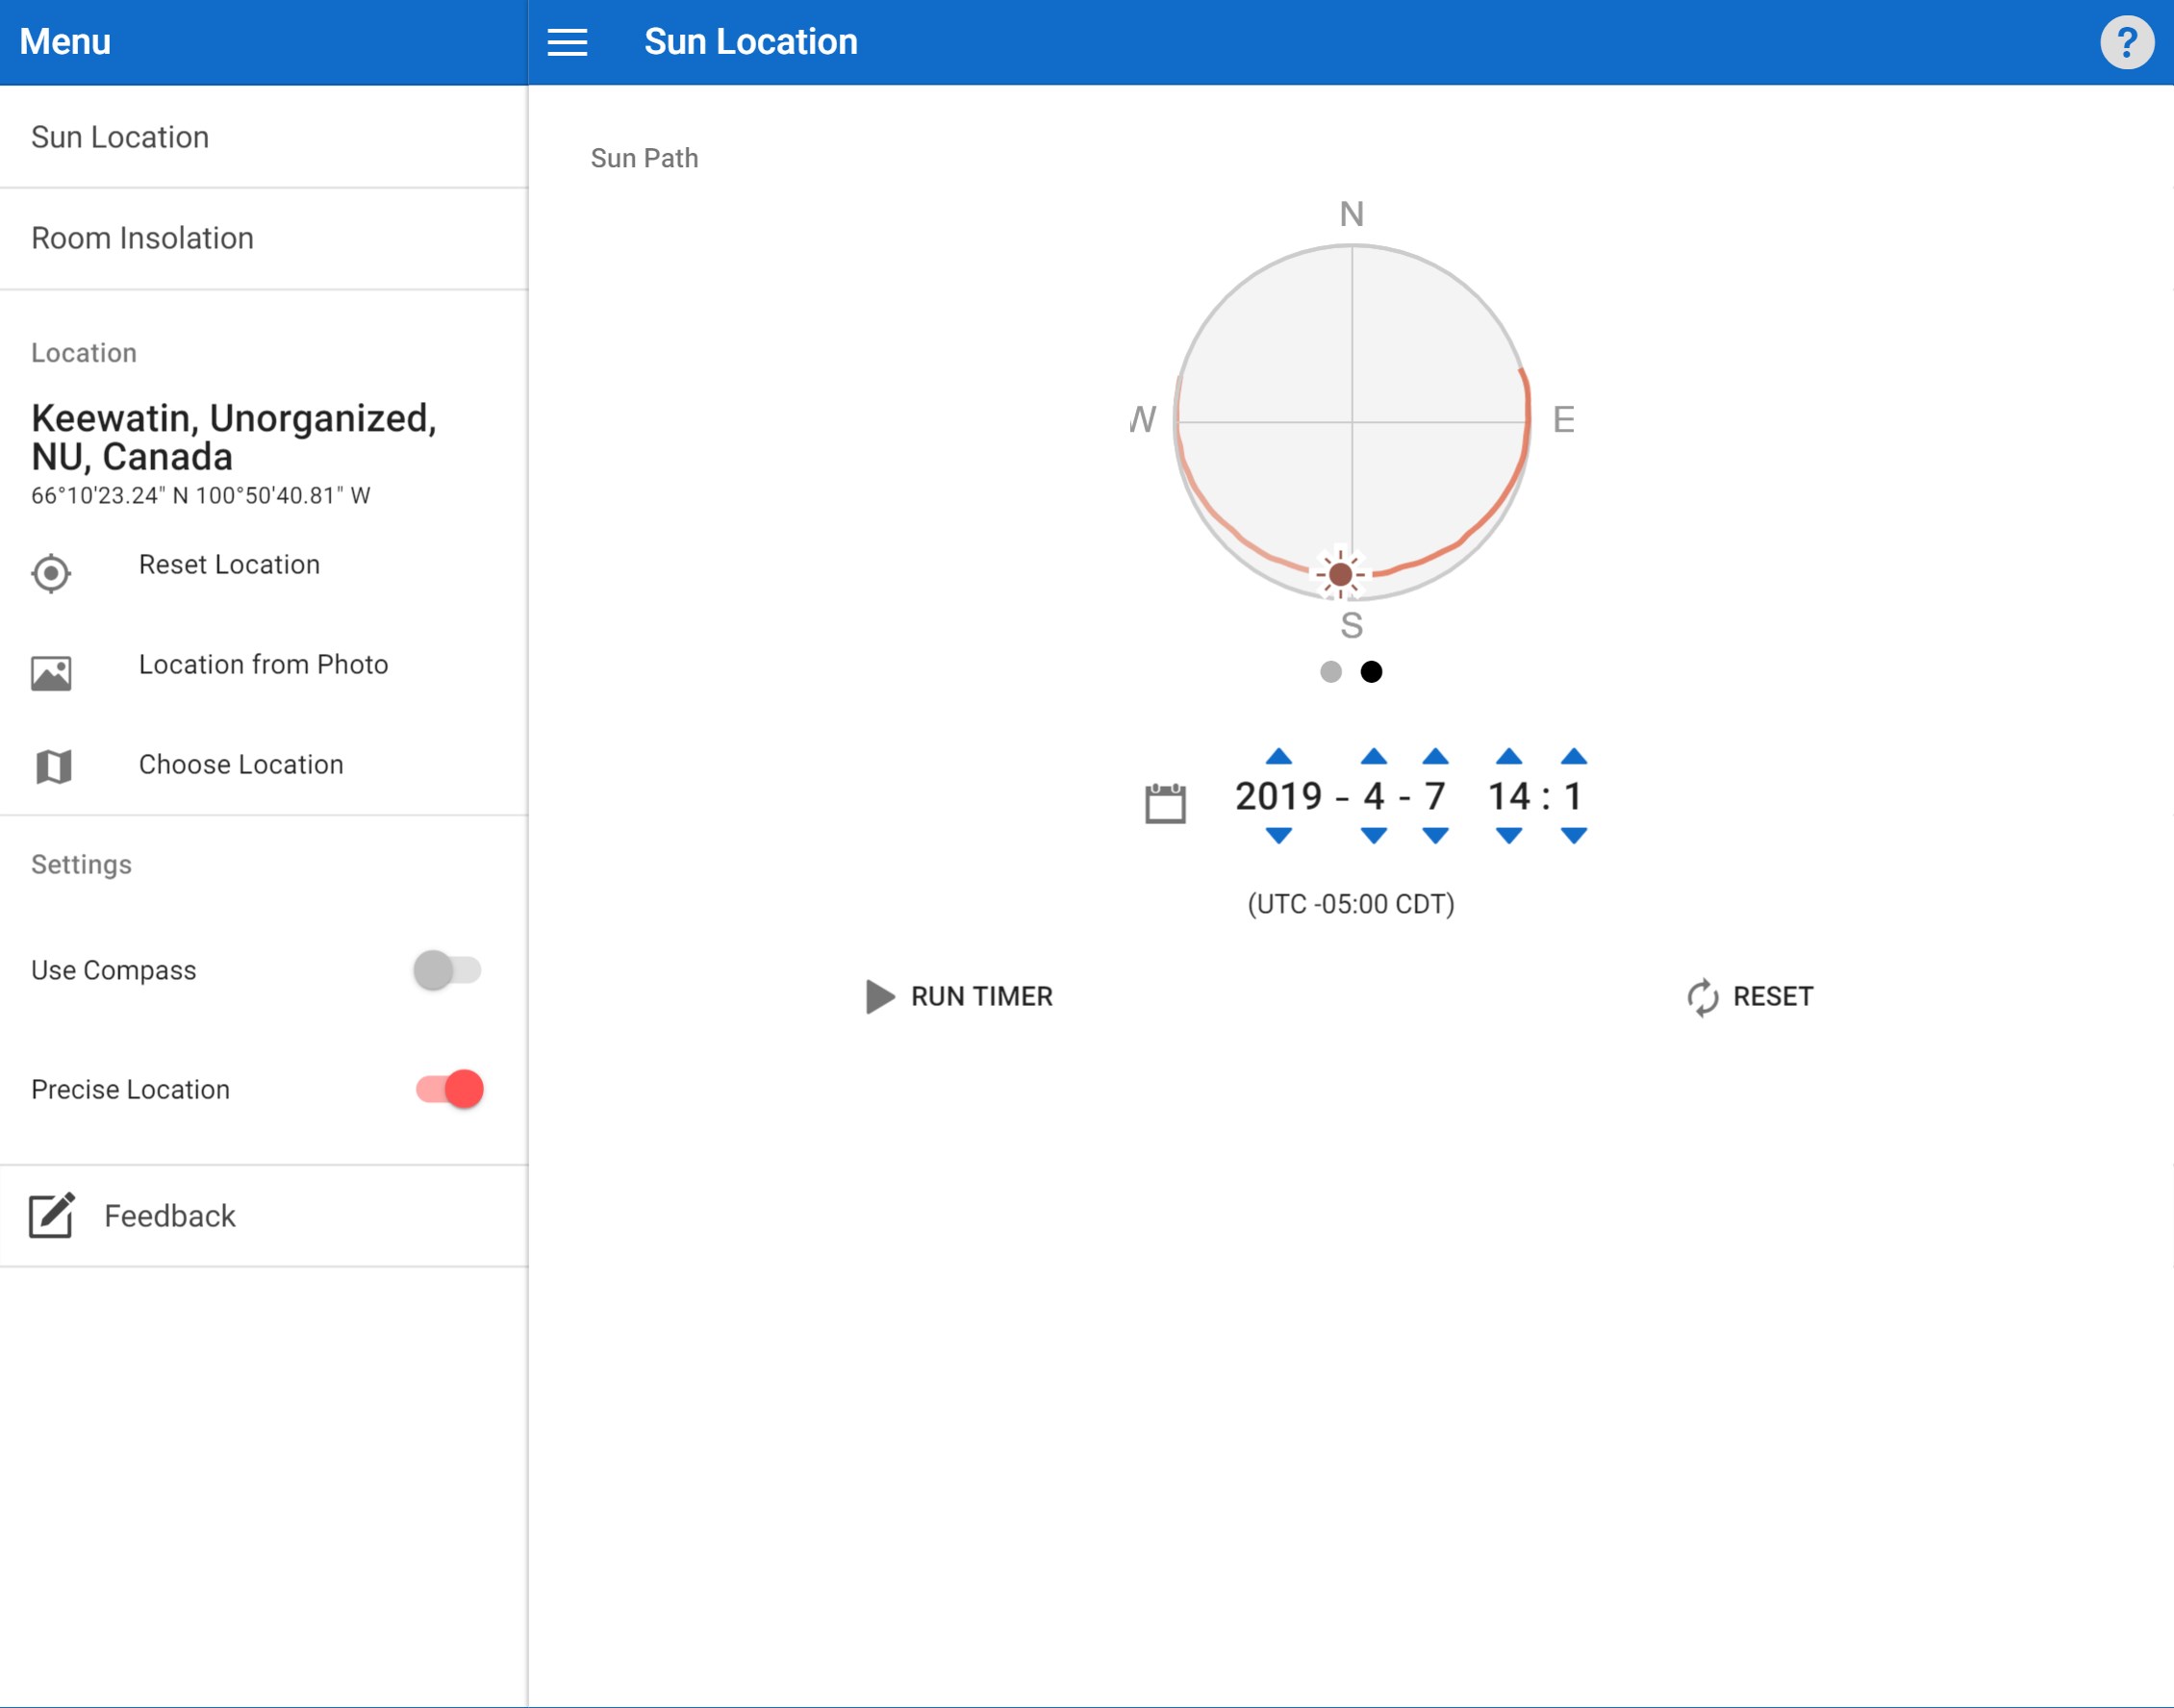This screenshot has height=1708, width=2174.
Task: Increase the day with the up arrow
Action: pos(1435,756)
